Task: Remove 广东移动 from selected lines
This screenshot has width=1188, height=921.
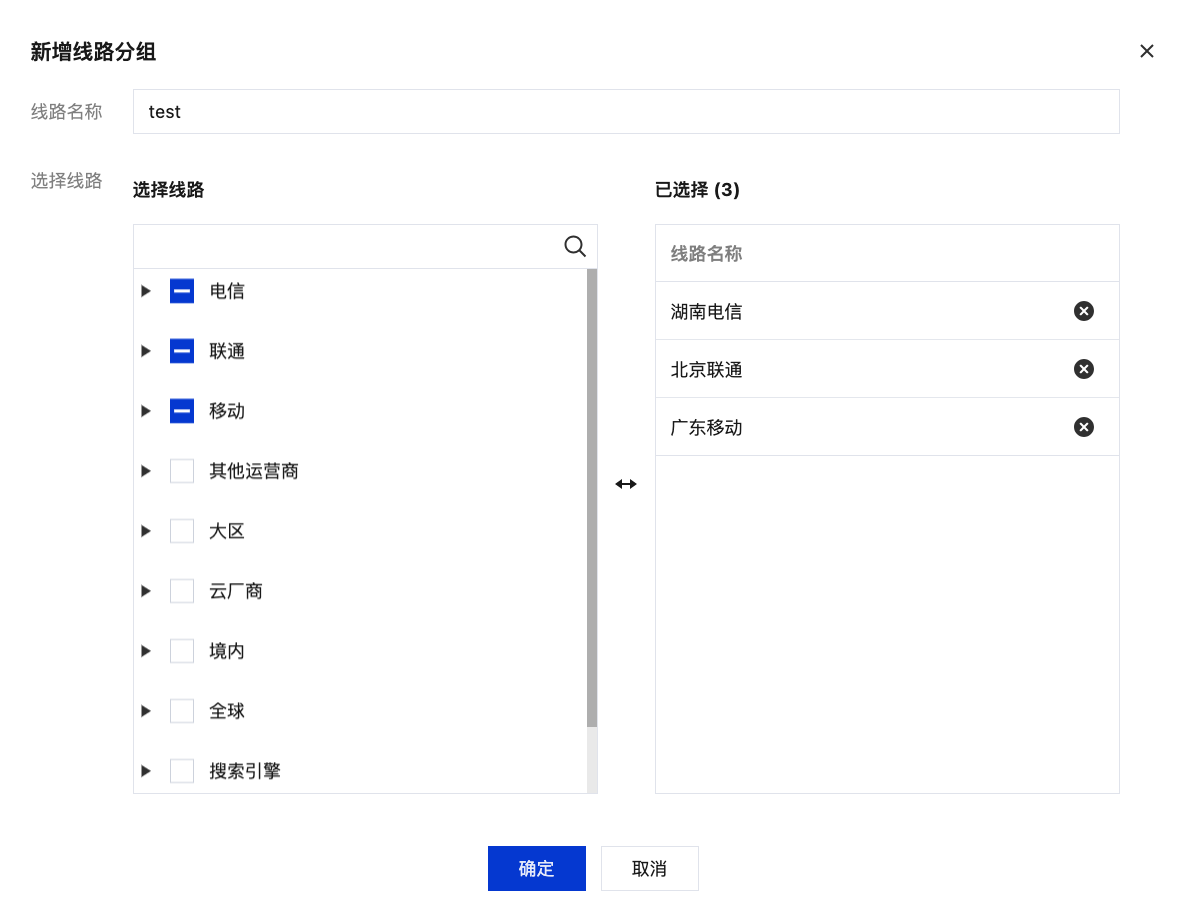Action: (x=1084, y=427)
